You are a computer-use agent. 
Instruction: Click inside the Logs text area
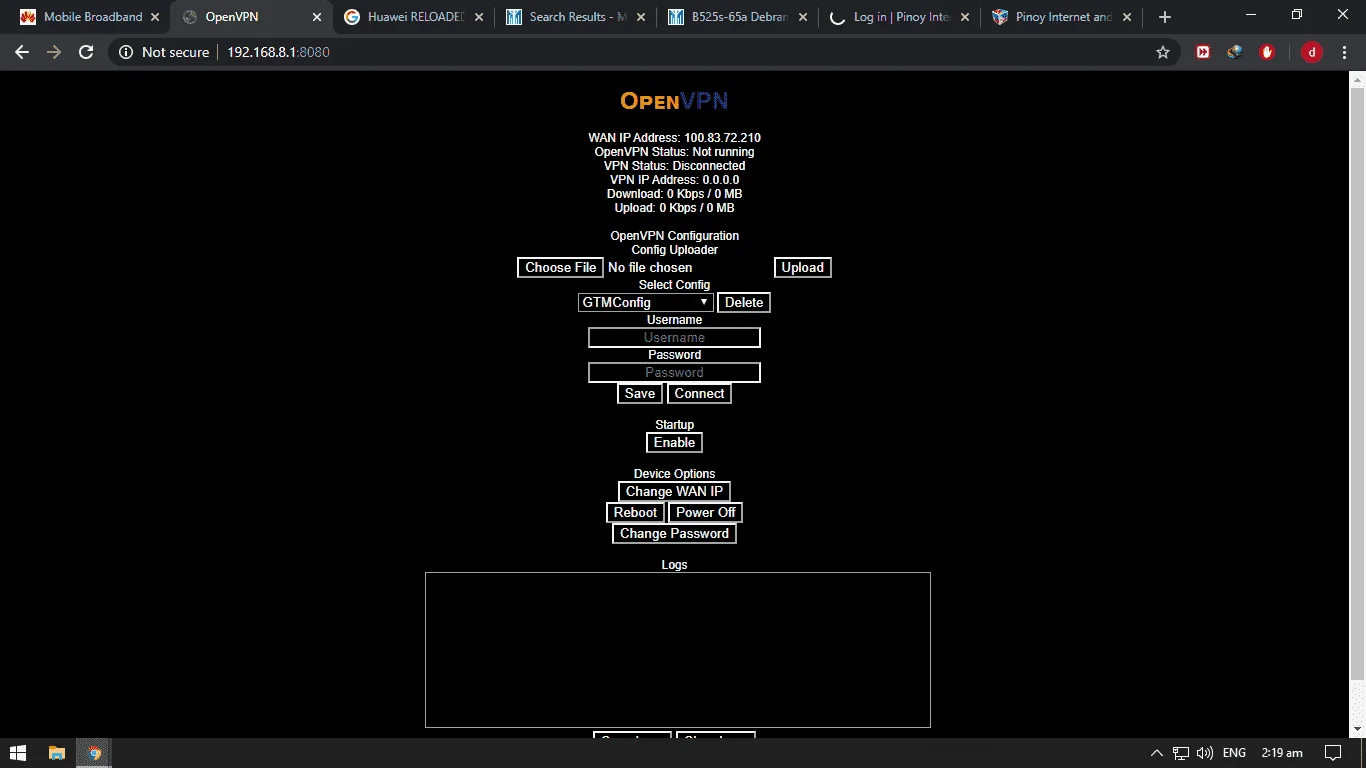click(x=678, y=650)
